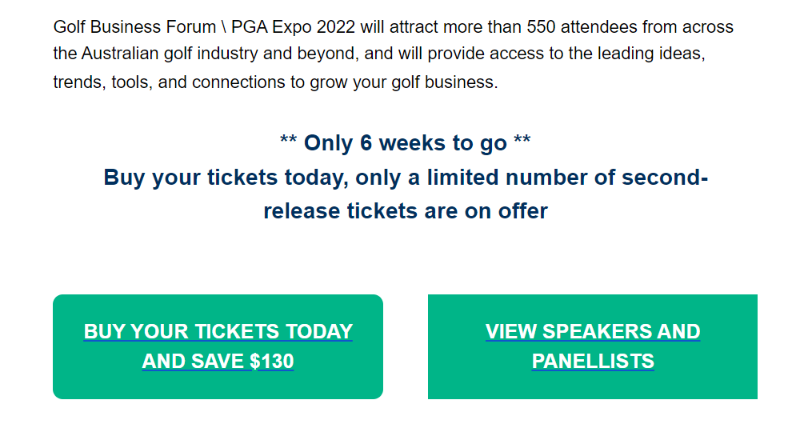Image resolution: width=797 pixels, height=432 pixels.
Task: Follow the 'AND SAVE $130' underlined link text
Action: pos(218,361)
